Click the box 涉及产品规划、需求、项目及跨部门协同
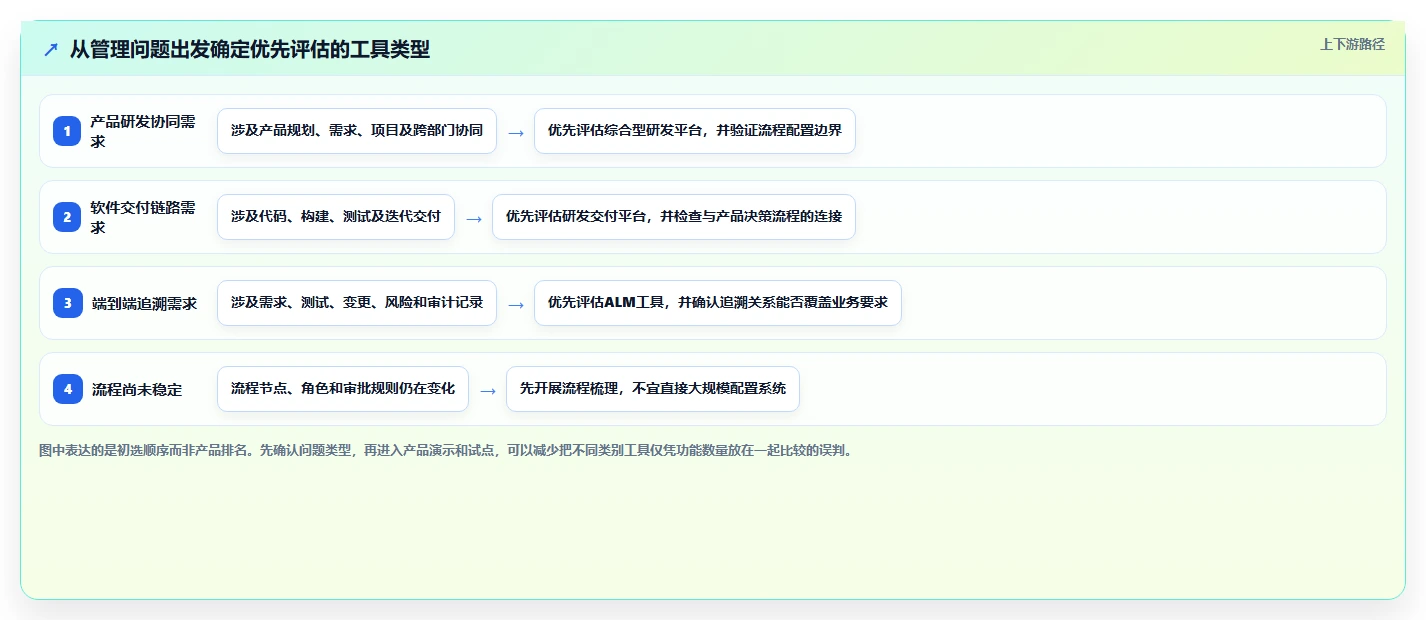1426x620 pixels. 357,131
